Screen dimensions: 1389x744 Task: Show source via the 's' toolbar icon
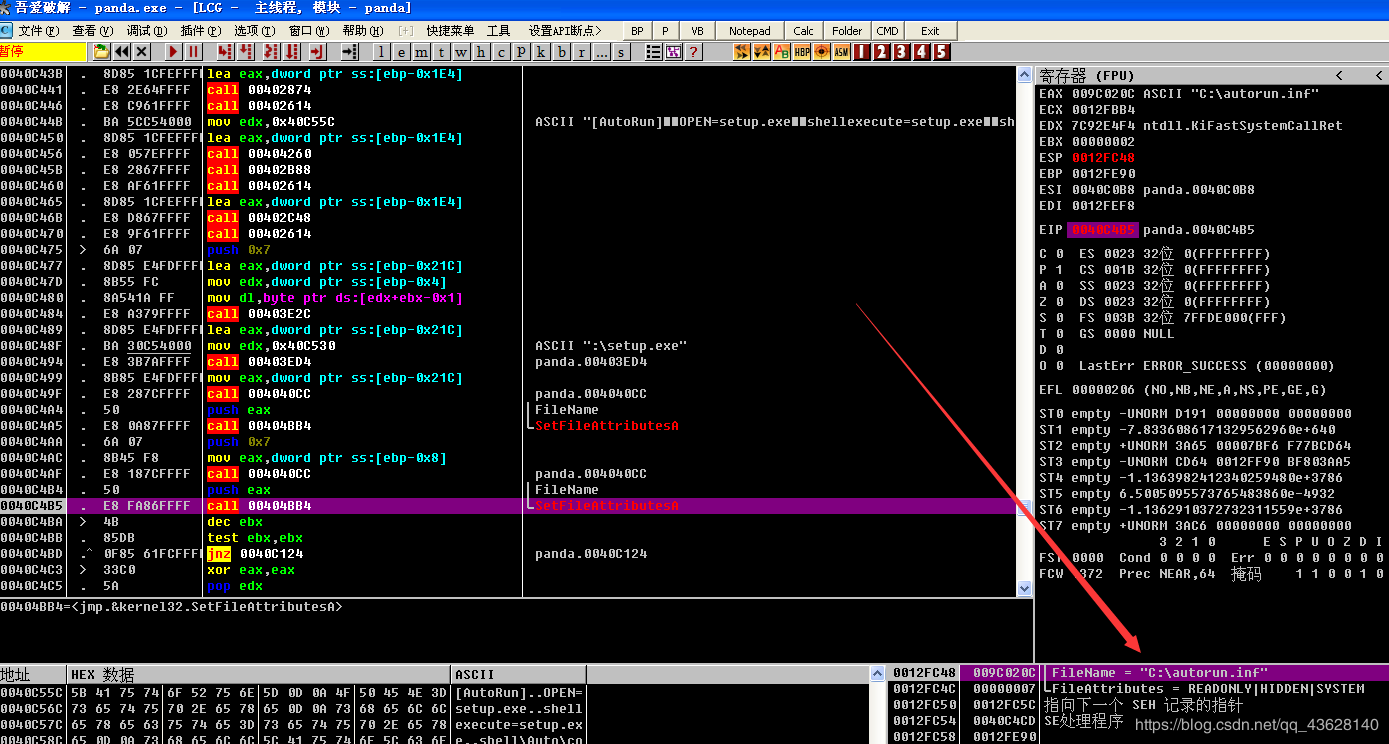pos(622,52)
